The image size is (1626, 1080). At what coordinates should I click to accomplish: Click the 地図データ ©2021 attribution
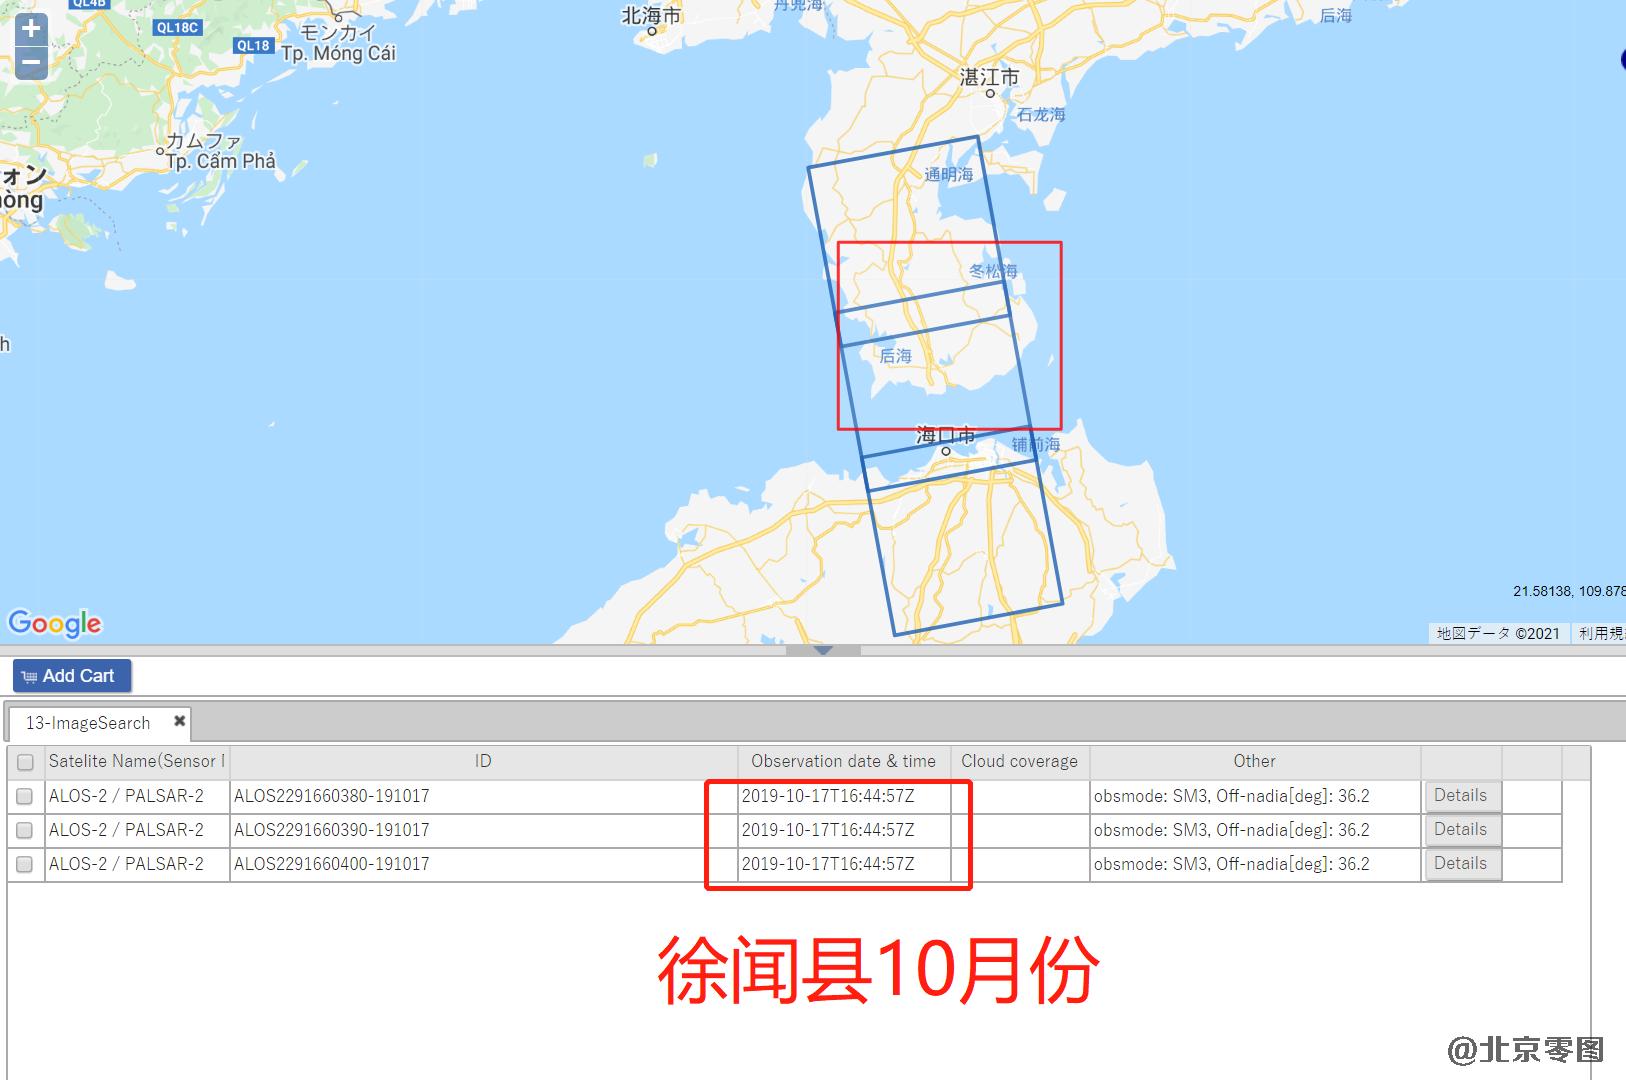click(1498, 633)
